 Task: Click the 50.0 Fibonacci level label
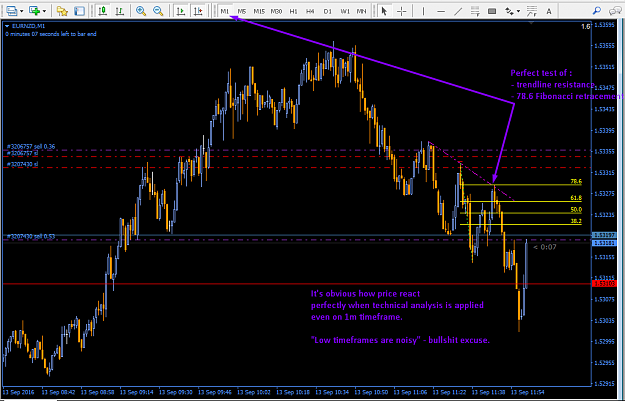click(576, 209)
